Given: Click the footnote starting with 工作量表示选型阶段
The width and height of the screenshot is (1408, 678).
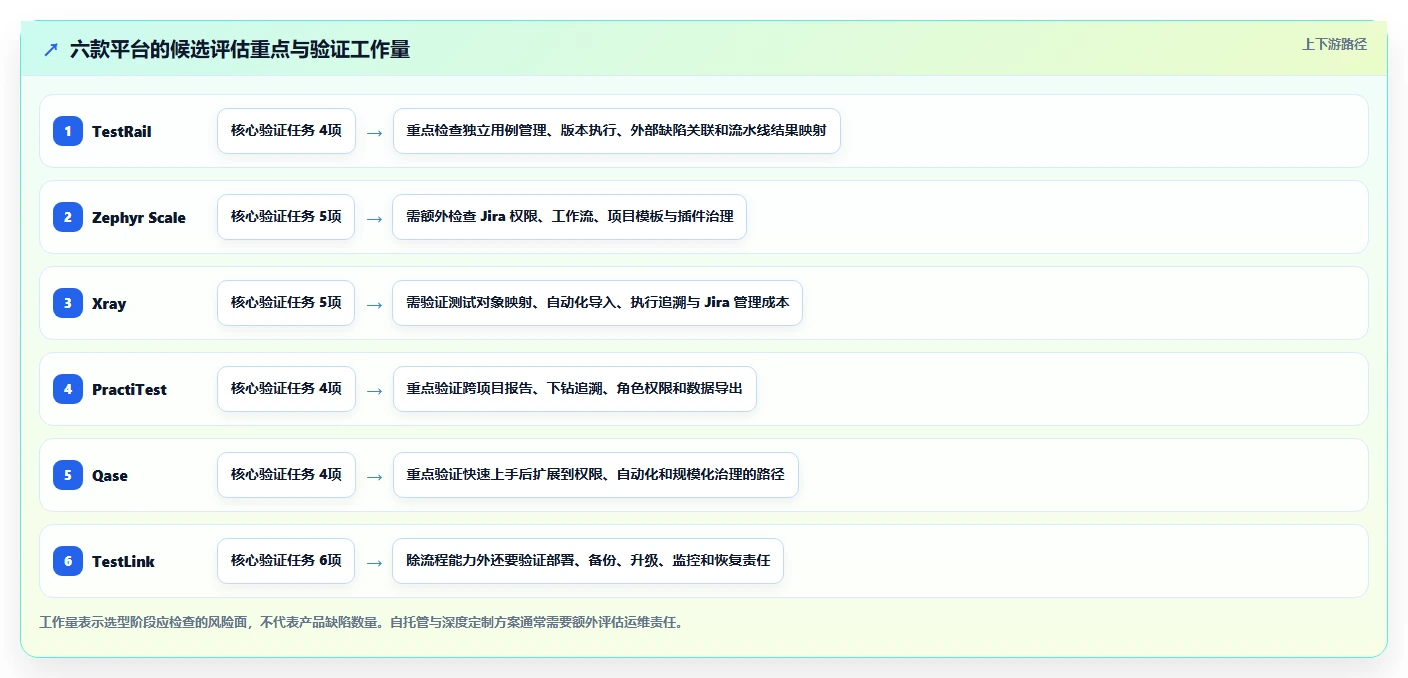Looking at the screenshot, I should tap(361, 622).
